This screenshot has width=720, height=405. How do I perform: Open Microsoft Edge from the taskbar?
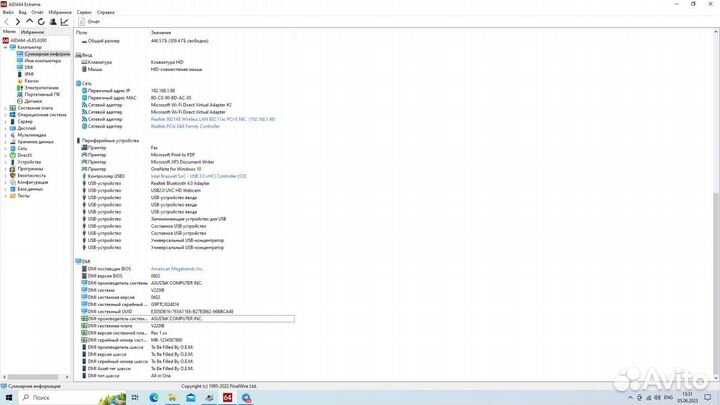pyautogui.click(x=154, y=398)
